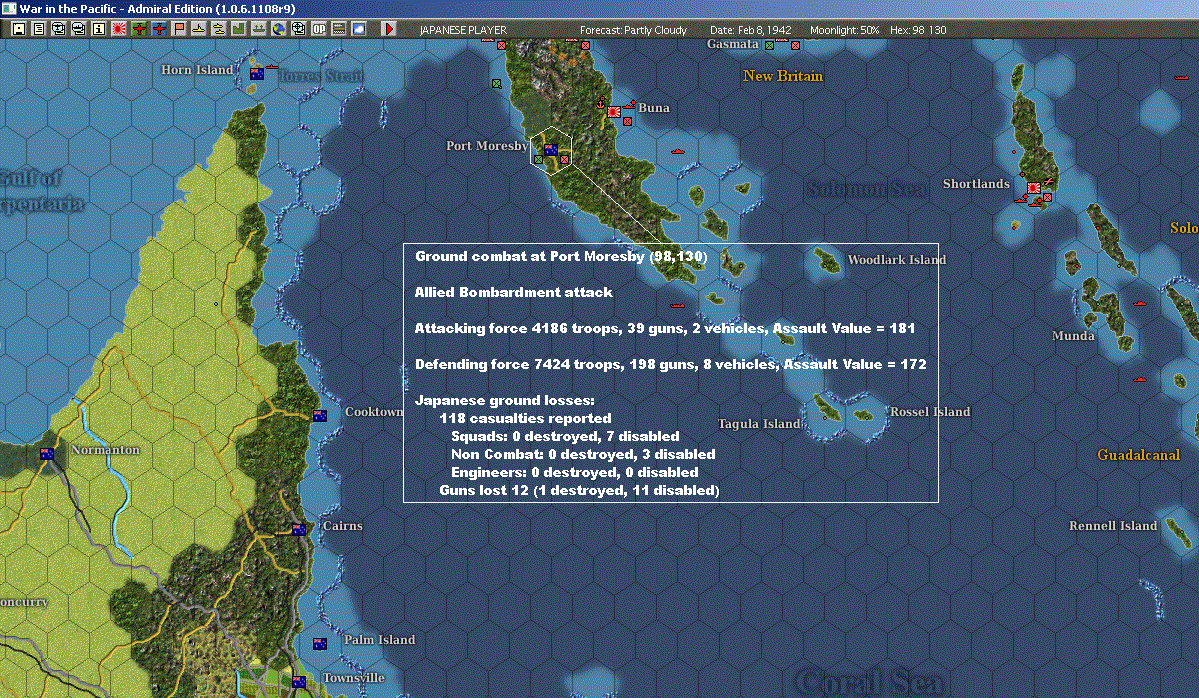This screenshot has height=698, width=1199.
Task: Click the red anchor port icon at Buna
Action: coord(602,102)
